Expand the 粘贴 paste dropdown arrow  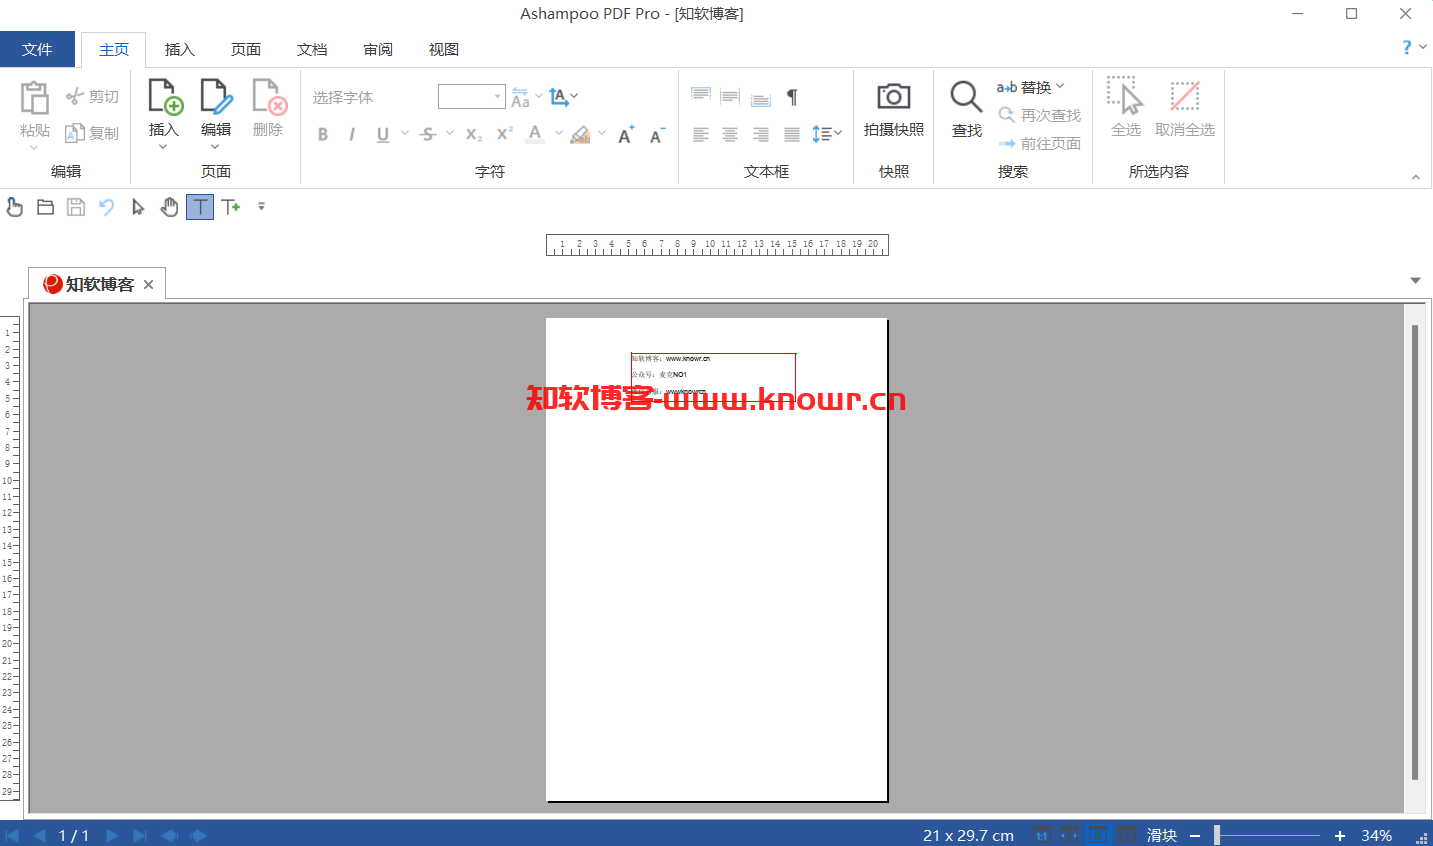pos(34,148)
